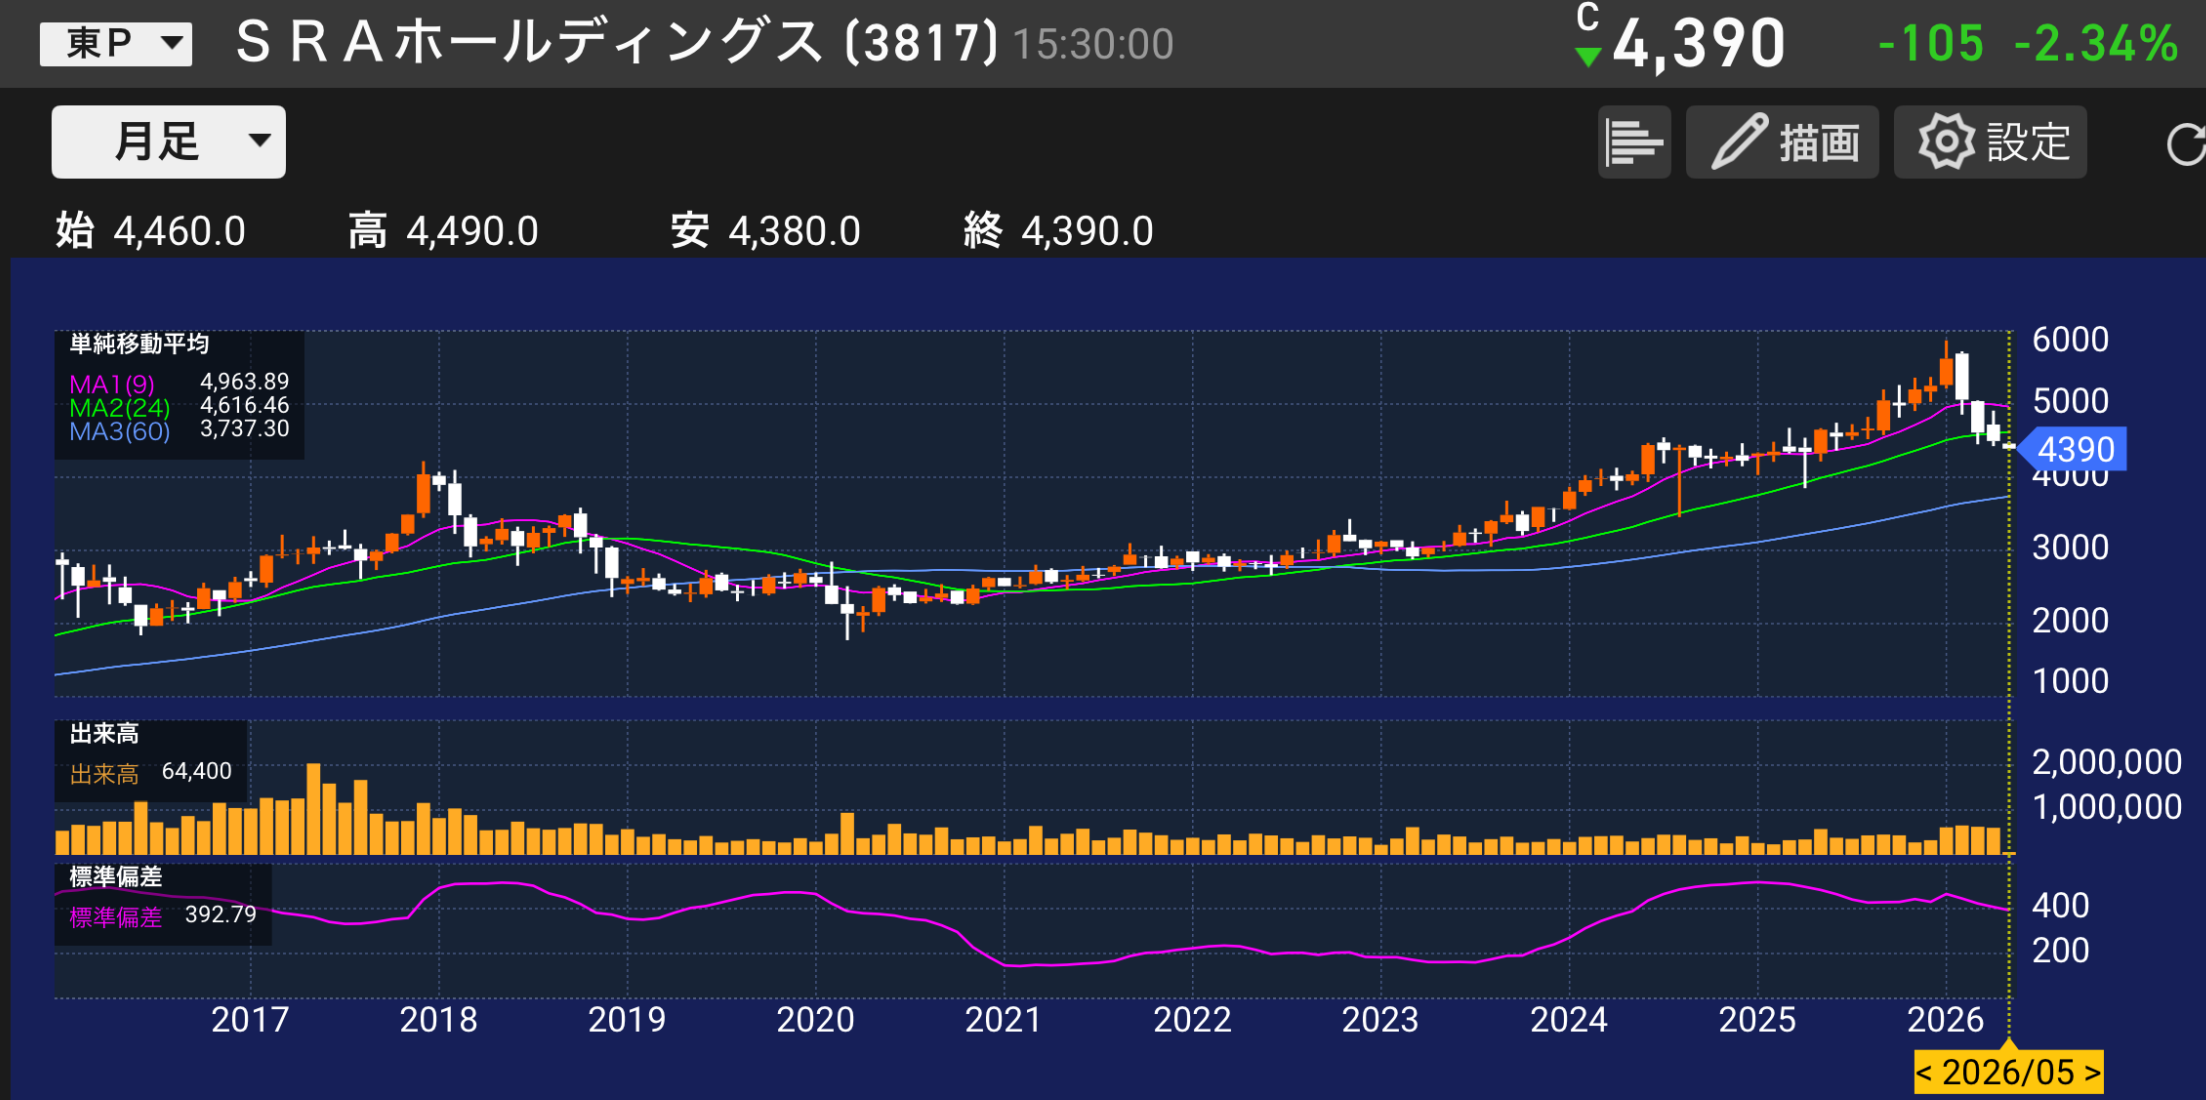Viewport: 2206px width, 1100px height.
Task: Refresh the chart with the reload icon
Action: (2186, 143)
